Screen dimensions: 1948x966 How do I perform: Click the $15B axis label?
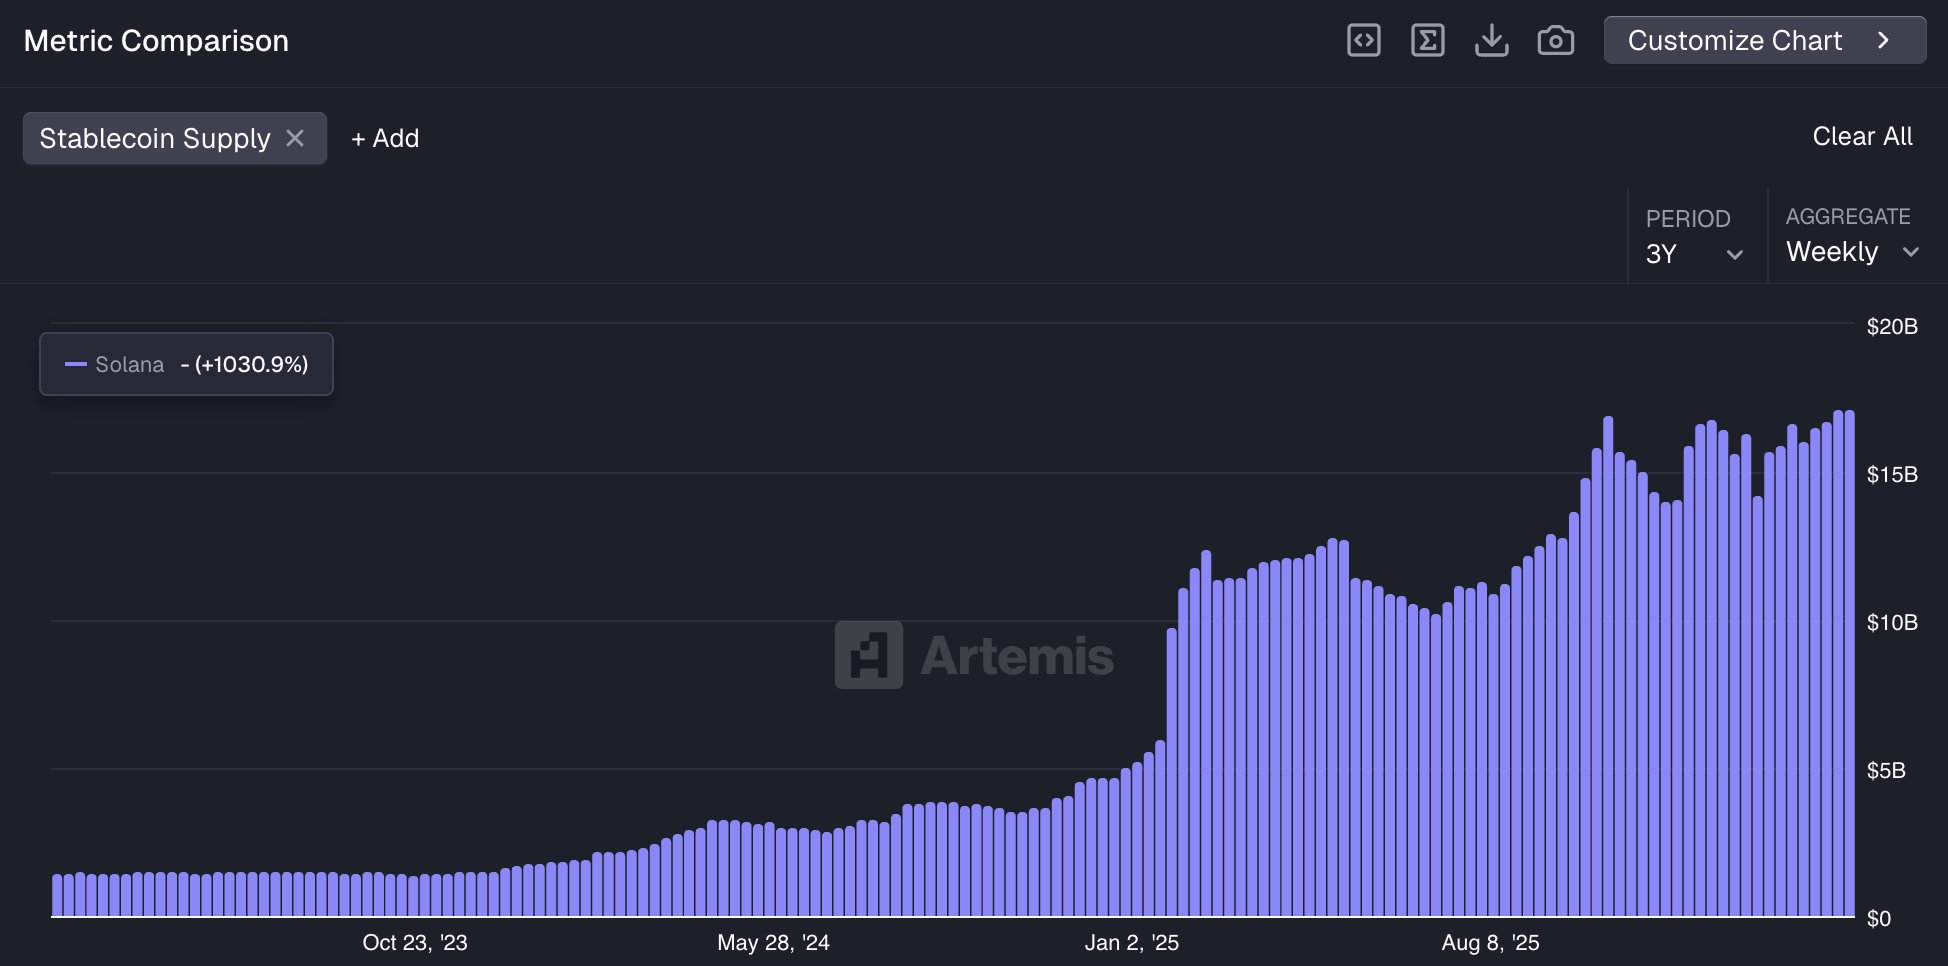click(1892, 474)
